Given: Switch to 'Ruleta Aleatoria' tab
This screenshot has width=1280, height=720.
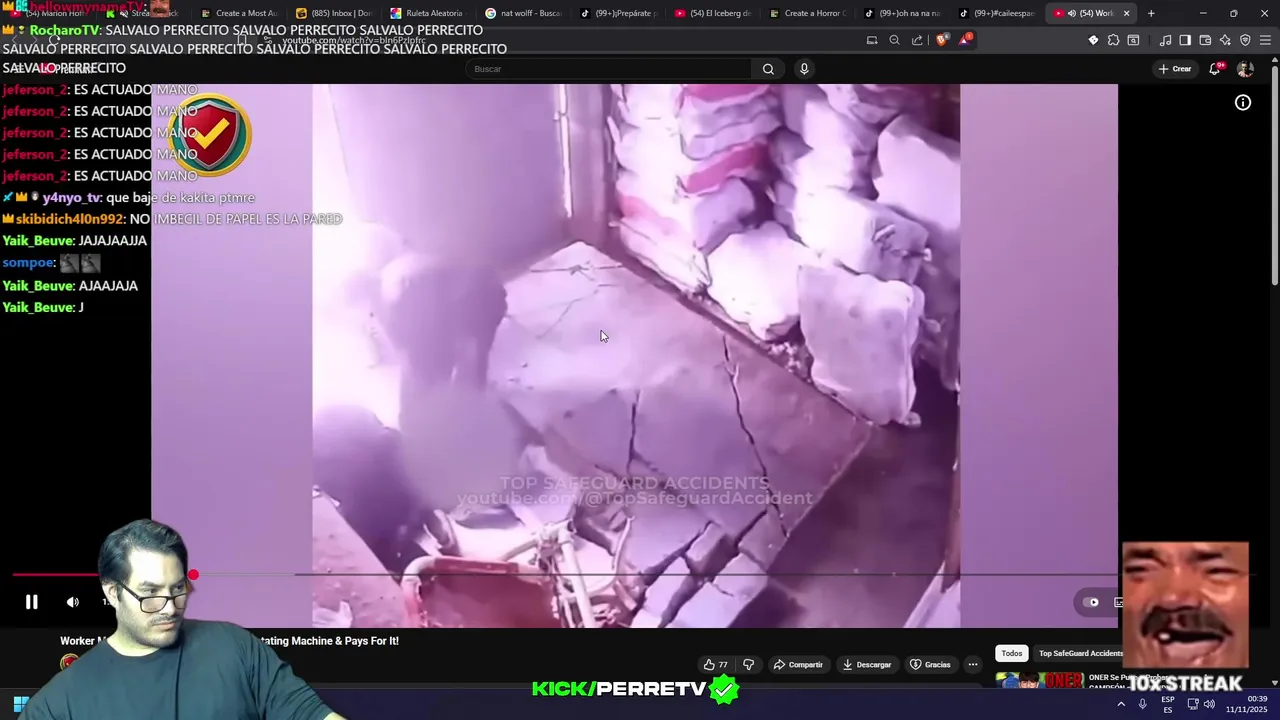Looking at the screenshot, I should 427,13.
